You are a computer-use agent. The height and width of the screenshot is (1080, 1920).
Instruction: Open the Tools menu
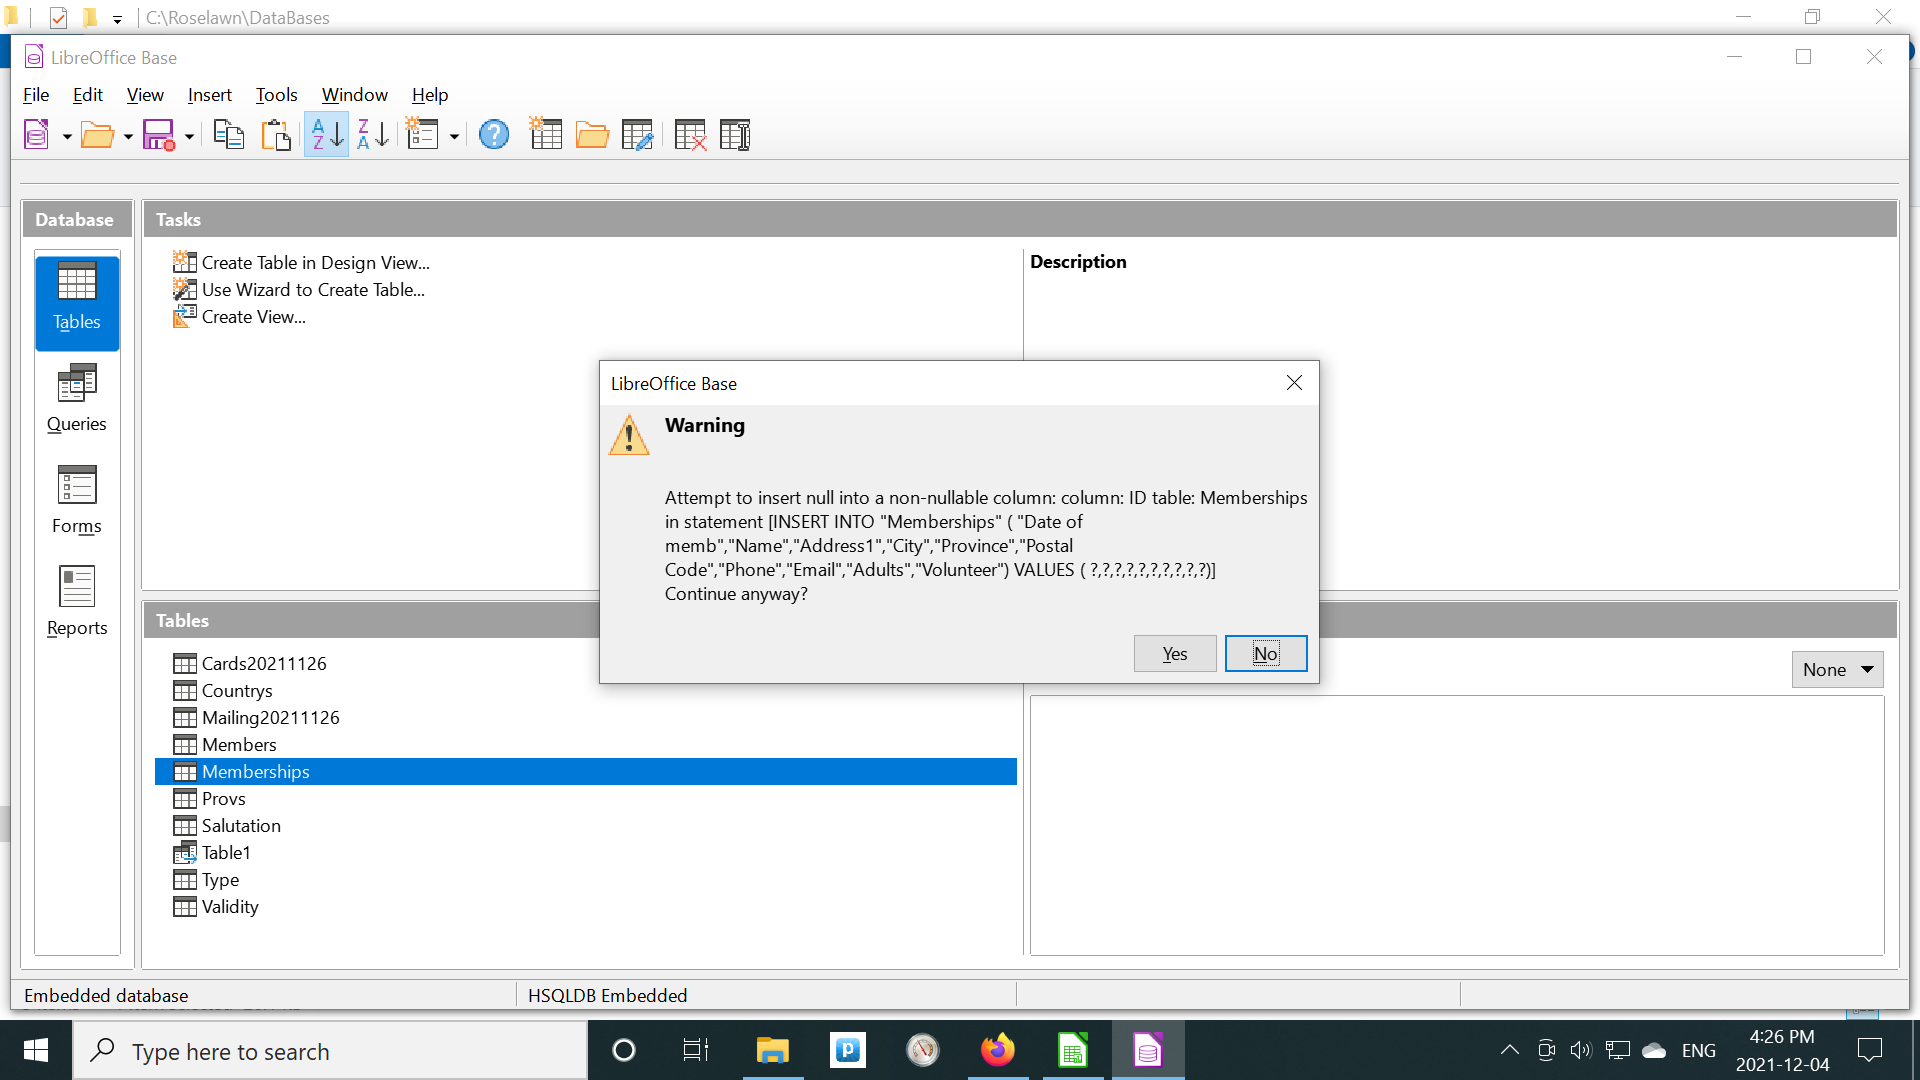[277, 95]
